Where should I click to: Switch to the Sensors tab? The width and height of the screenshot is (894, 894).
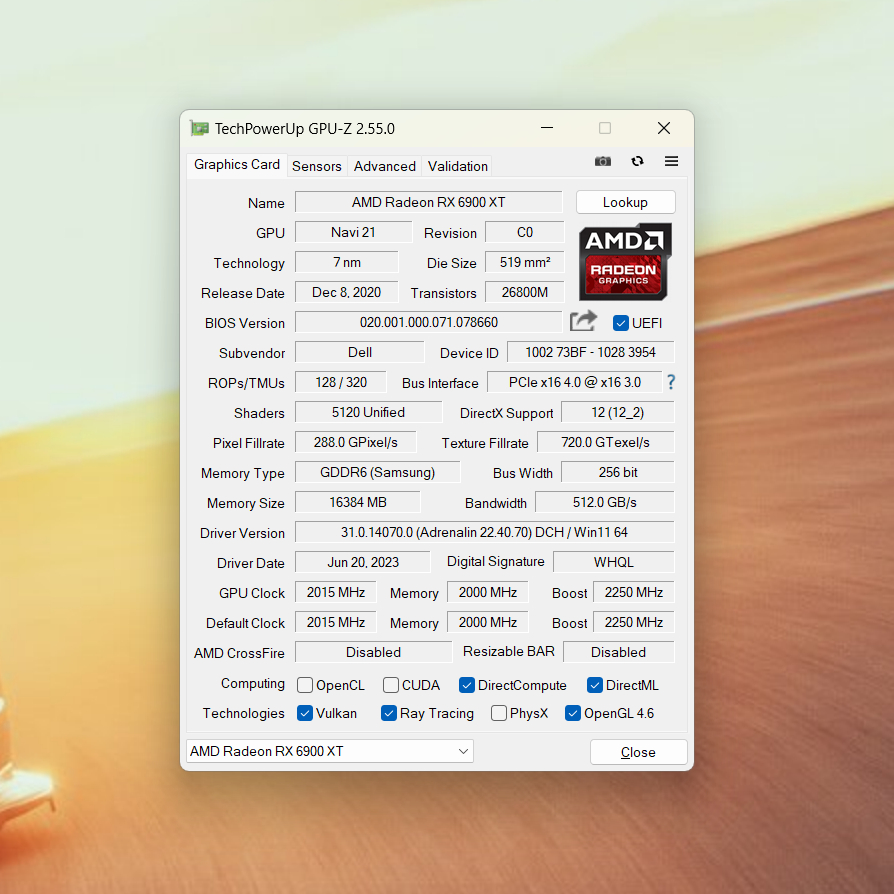point(317,166)
